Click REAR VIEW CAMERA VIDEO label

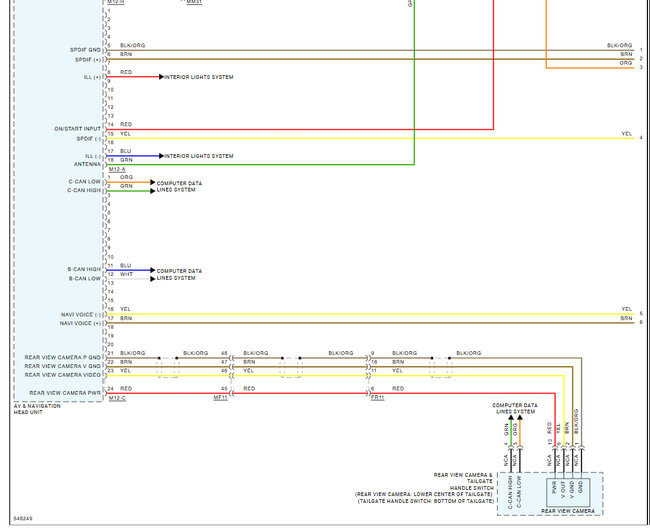[63, 375]
